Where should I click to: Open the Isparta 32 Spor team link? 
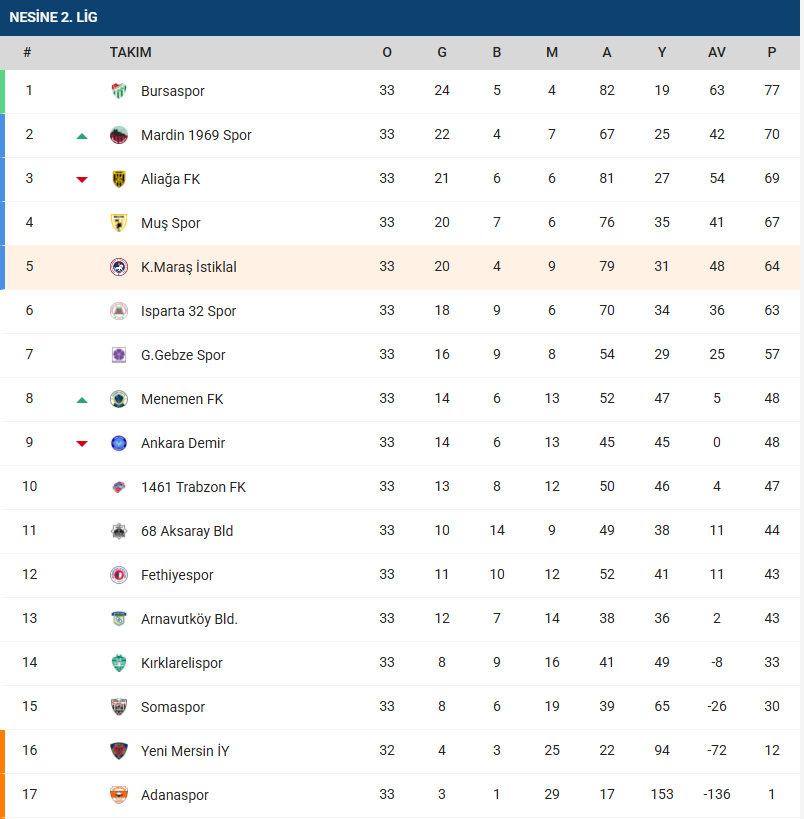click(188, 311)
